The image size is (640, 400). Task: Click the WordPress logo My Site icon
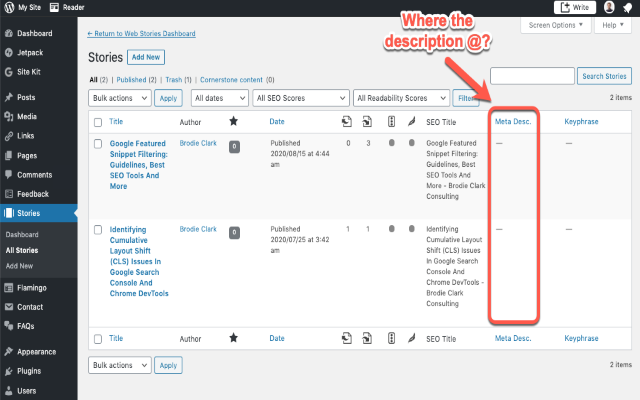(x=8, y=7)
